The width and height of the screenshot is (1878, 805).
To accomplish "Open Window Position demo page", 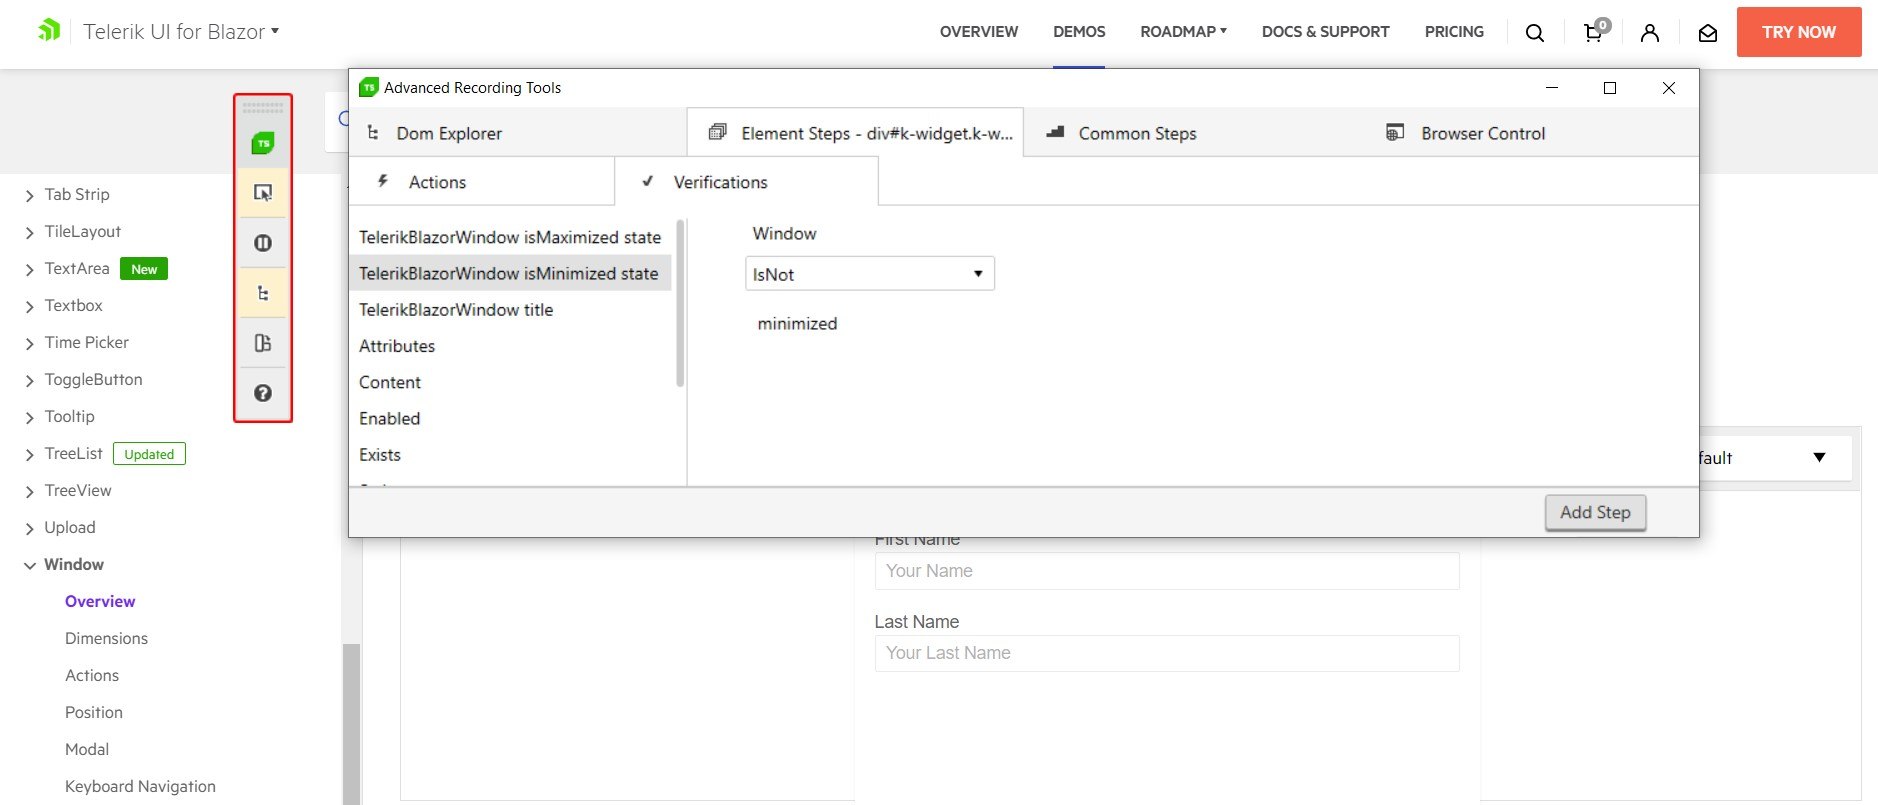I will pos(94,712).
